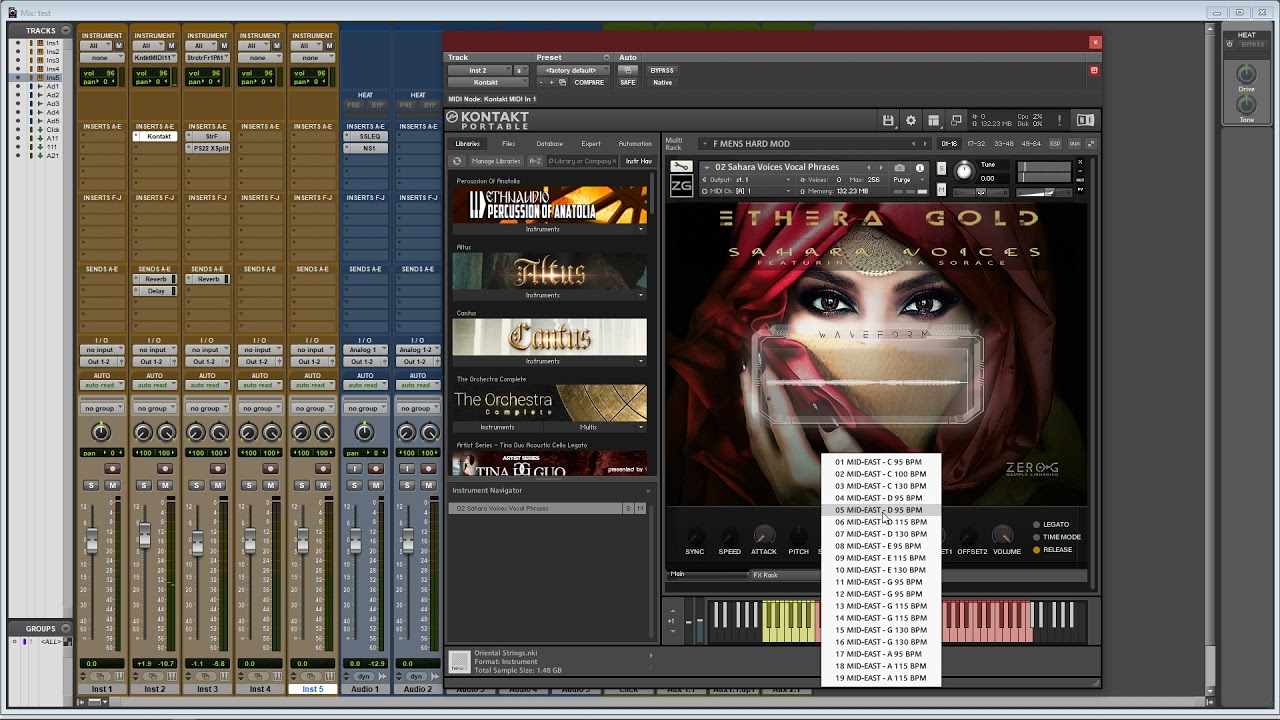Toggle the RELEASE option
Image resolution: width=1280 pixels, height=720 pixels.
(x=1052, y=550)
